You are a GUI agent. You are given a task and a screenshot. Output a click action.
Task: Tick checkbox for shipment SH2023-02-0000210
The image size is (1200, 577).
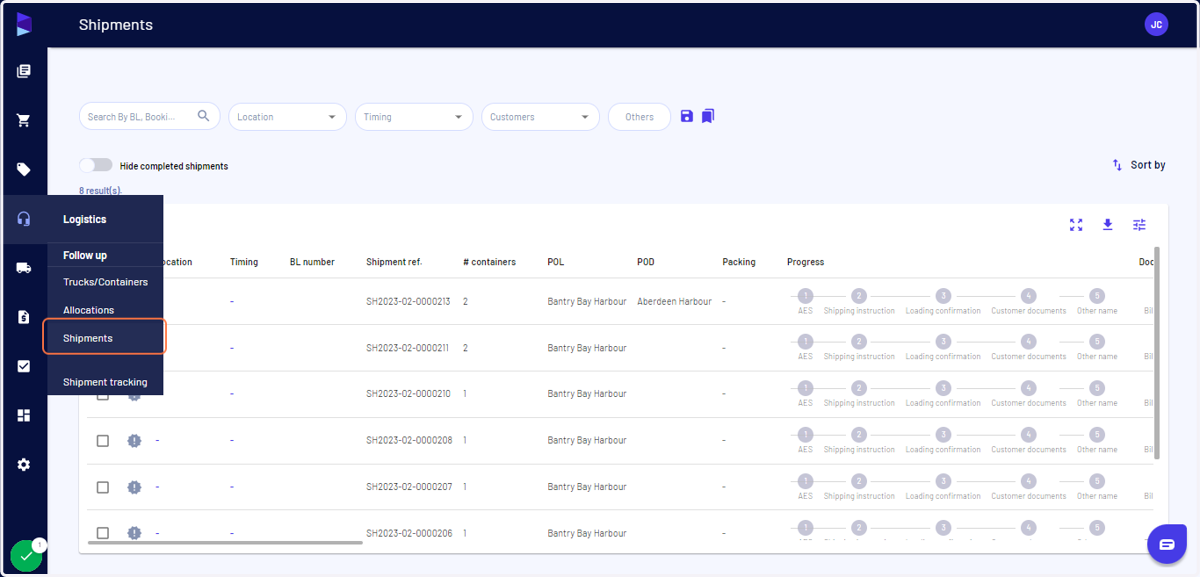(102, 394)
